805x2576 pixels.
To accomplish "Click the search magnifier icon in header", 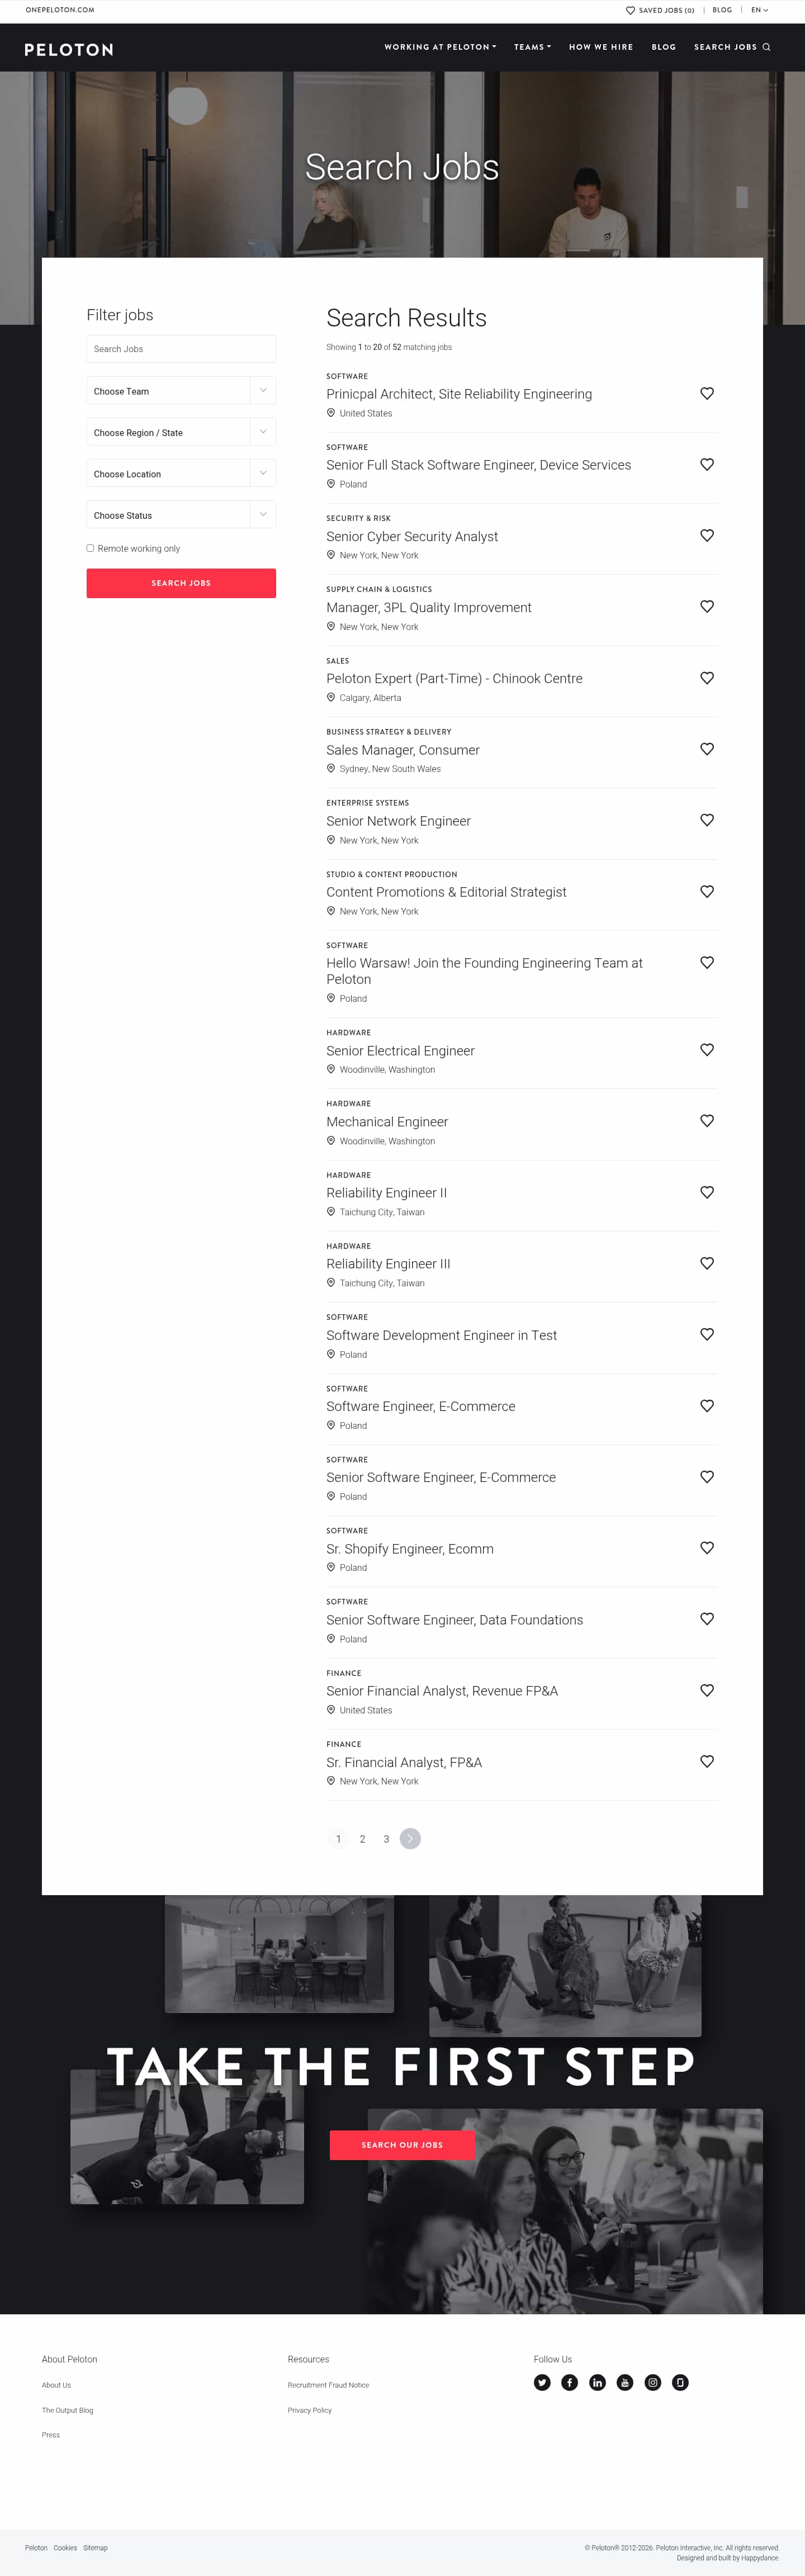I will coord(767,47).
